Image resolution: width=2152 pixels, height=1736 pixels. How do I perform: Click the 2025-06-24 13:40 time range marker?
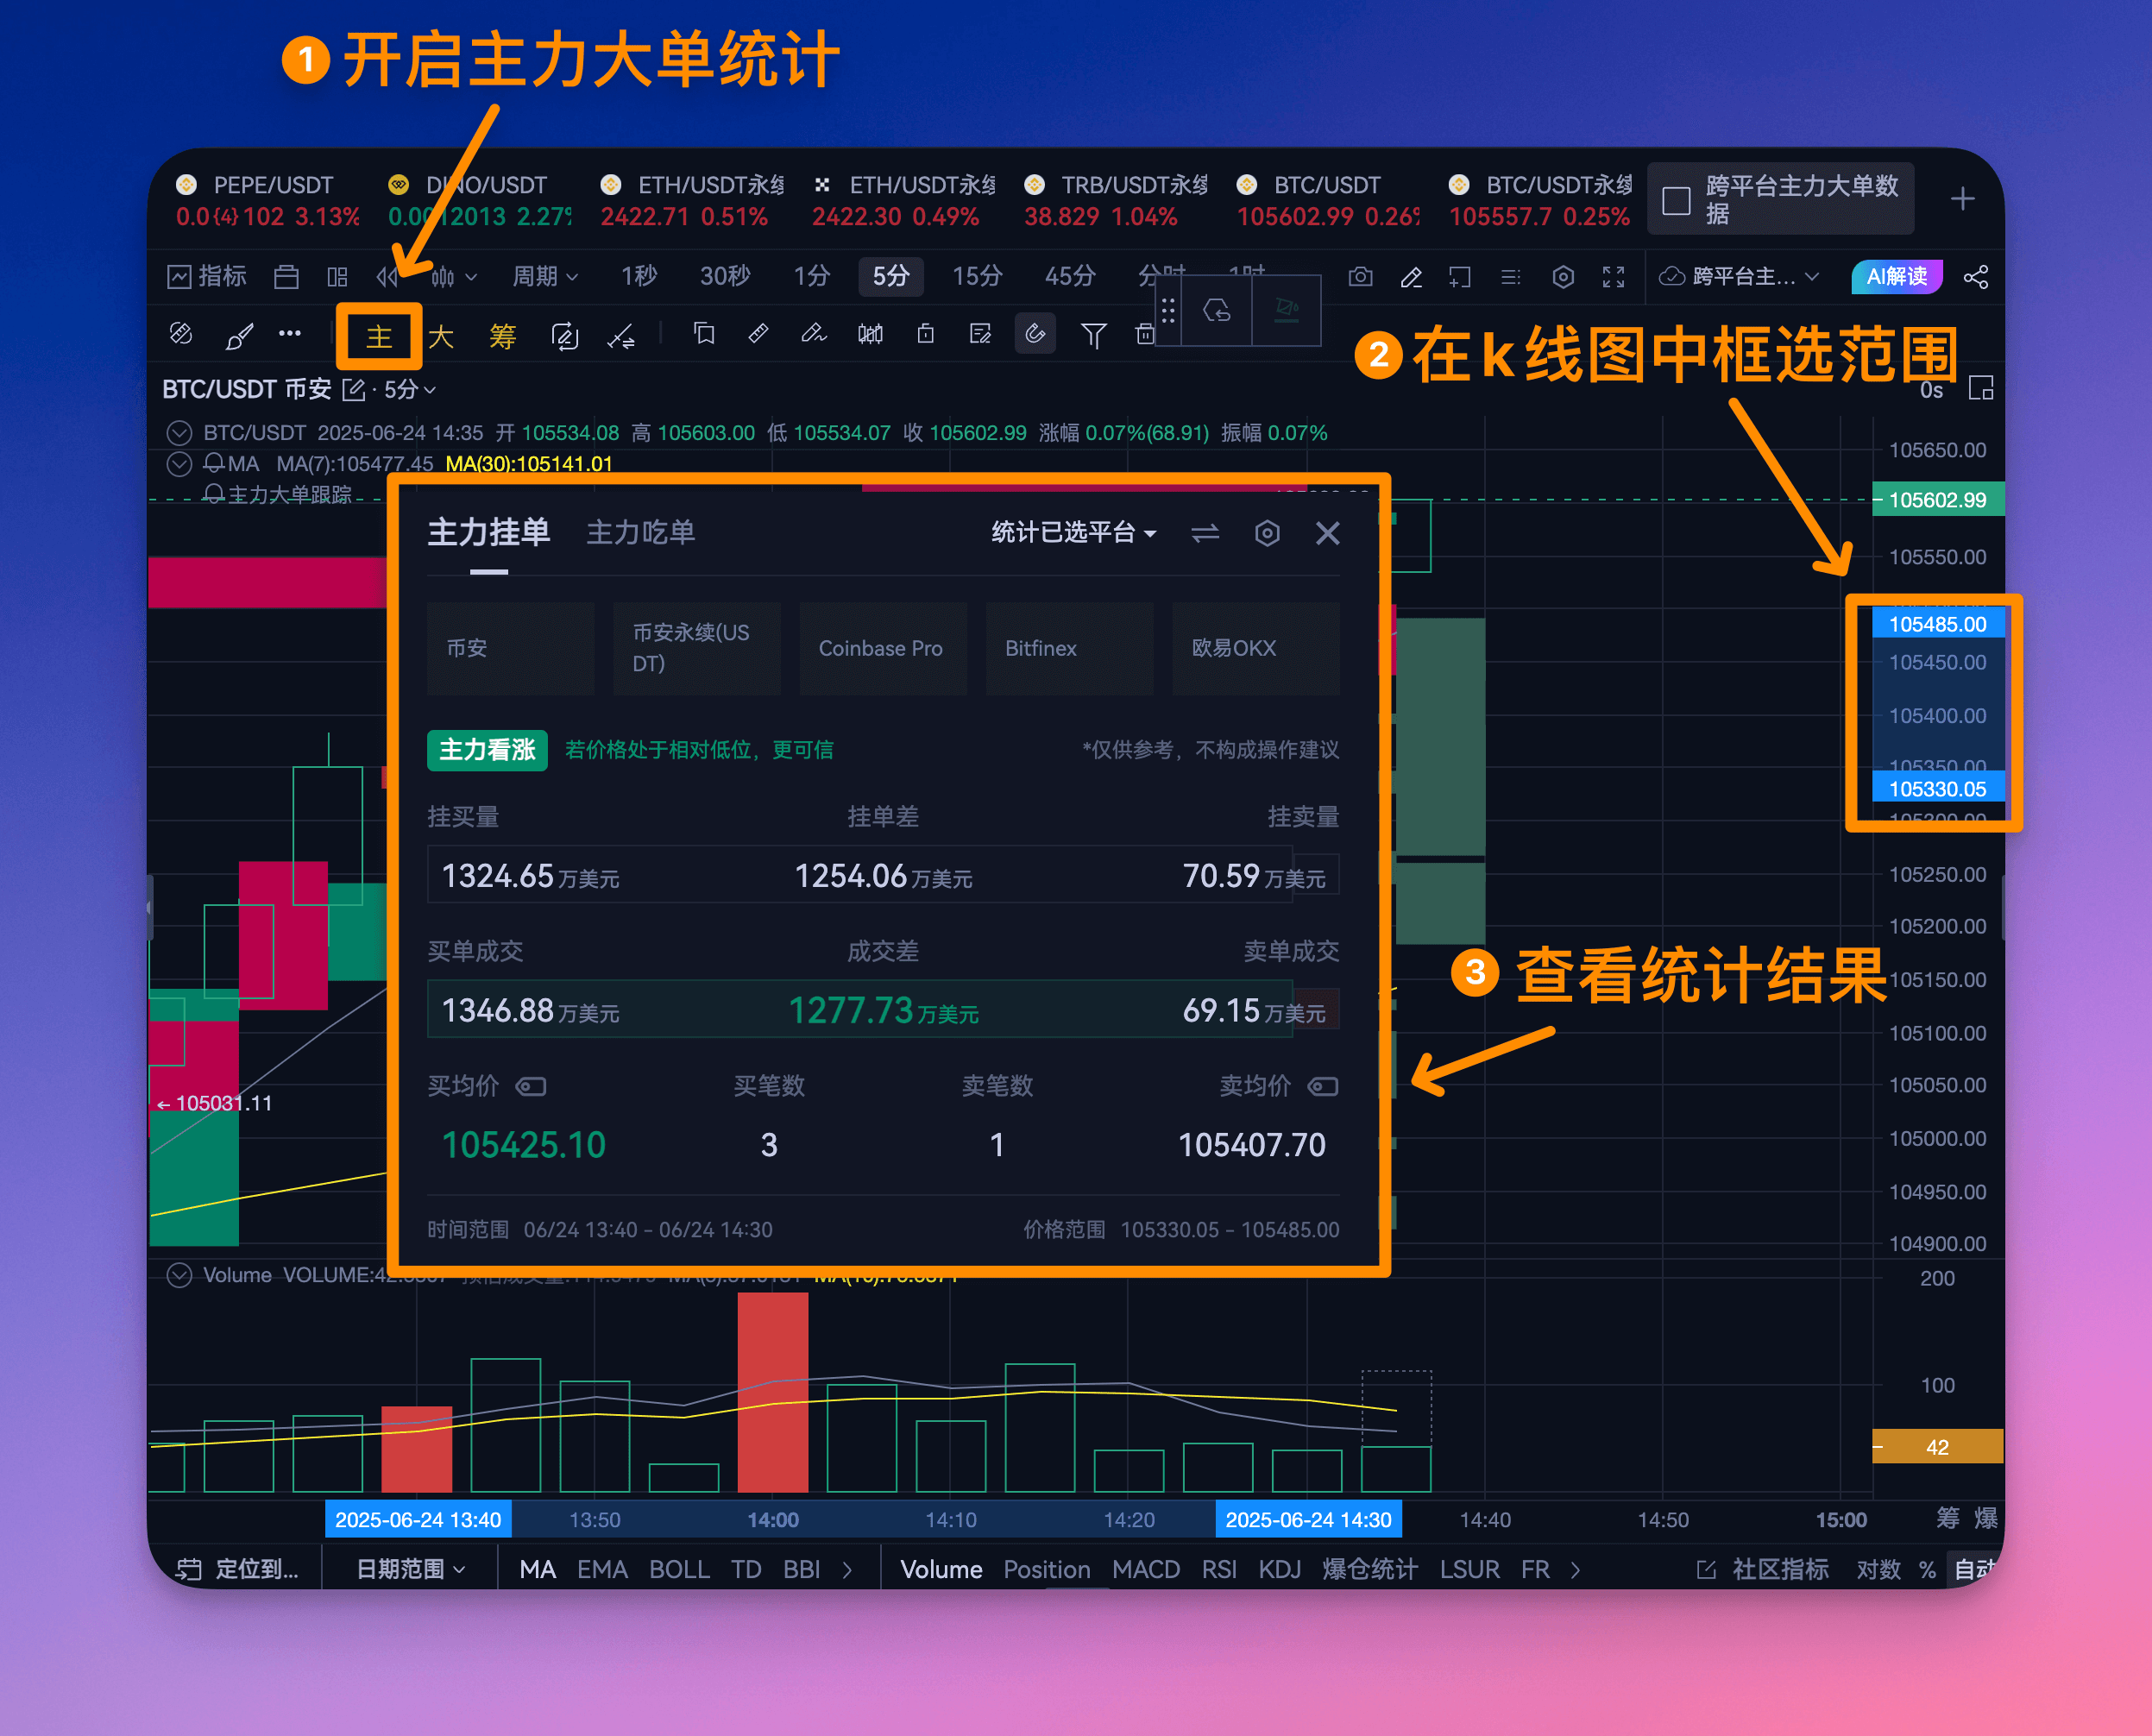pyautogui.click(x=418, y=1520)
